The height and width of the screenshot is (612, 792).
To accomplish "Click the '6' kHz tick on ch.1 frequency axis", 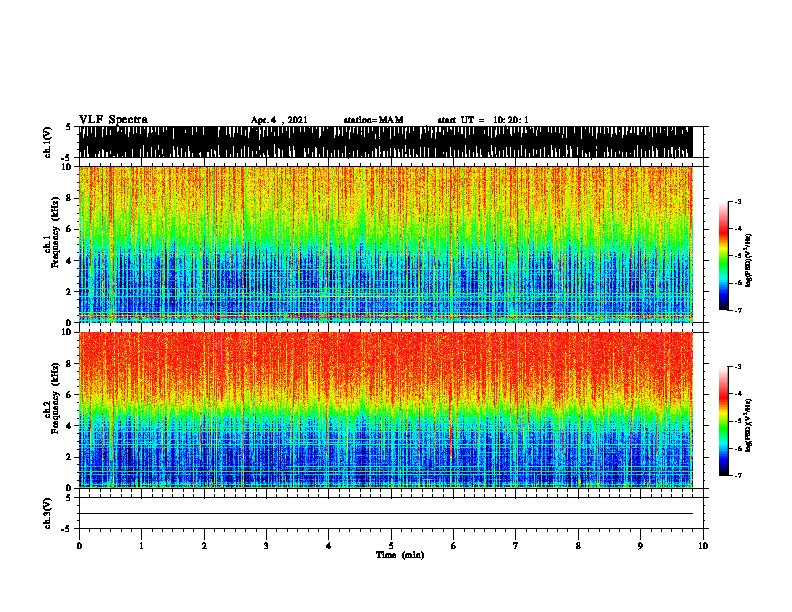I will (70, 229).
